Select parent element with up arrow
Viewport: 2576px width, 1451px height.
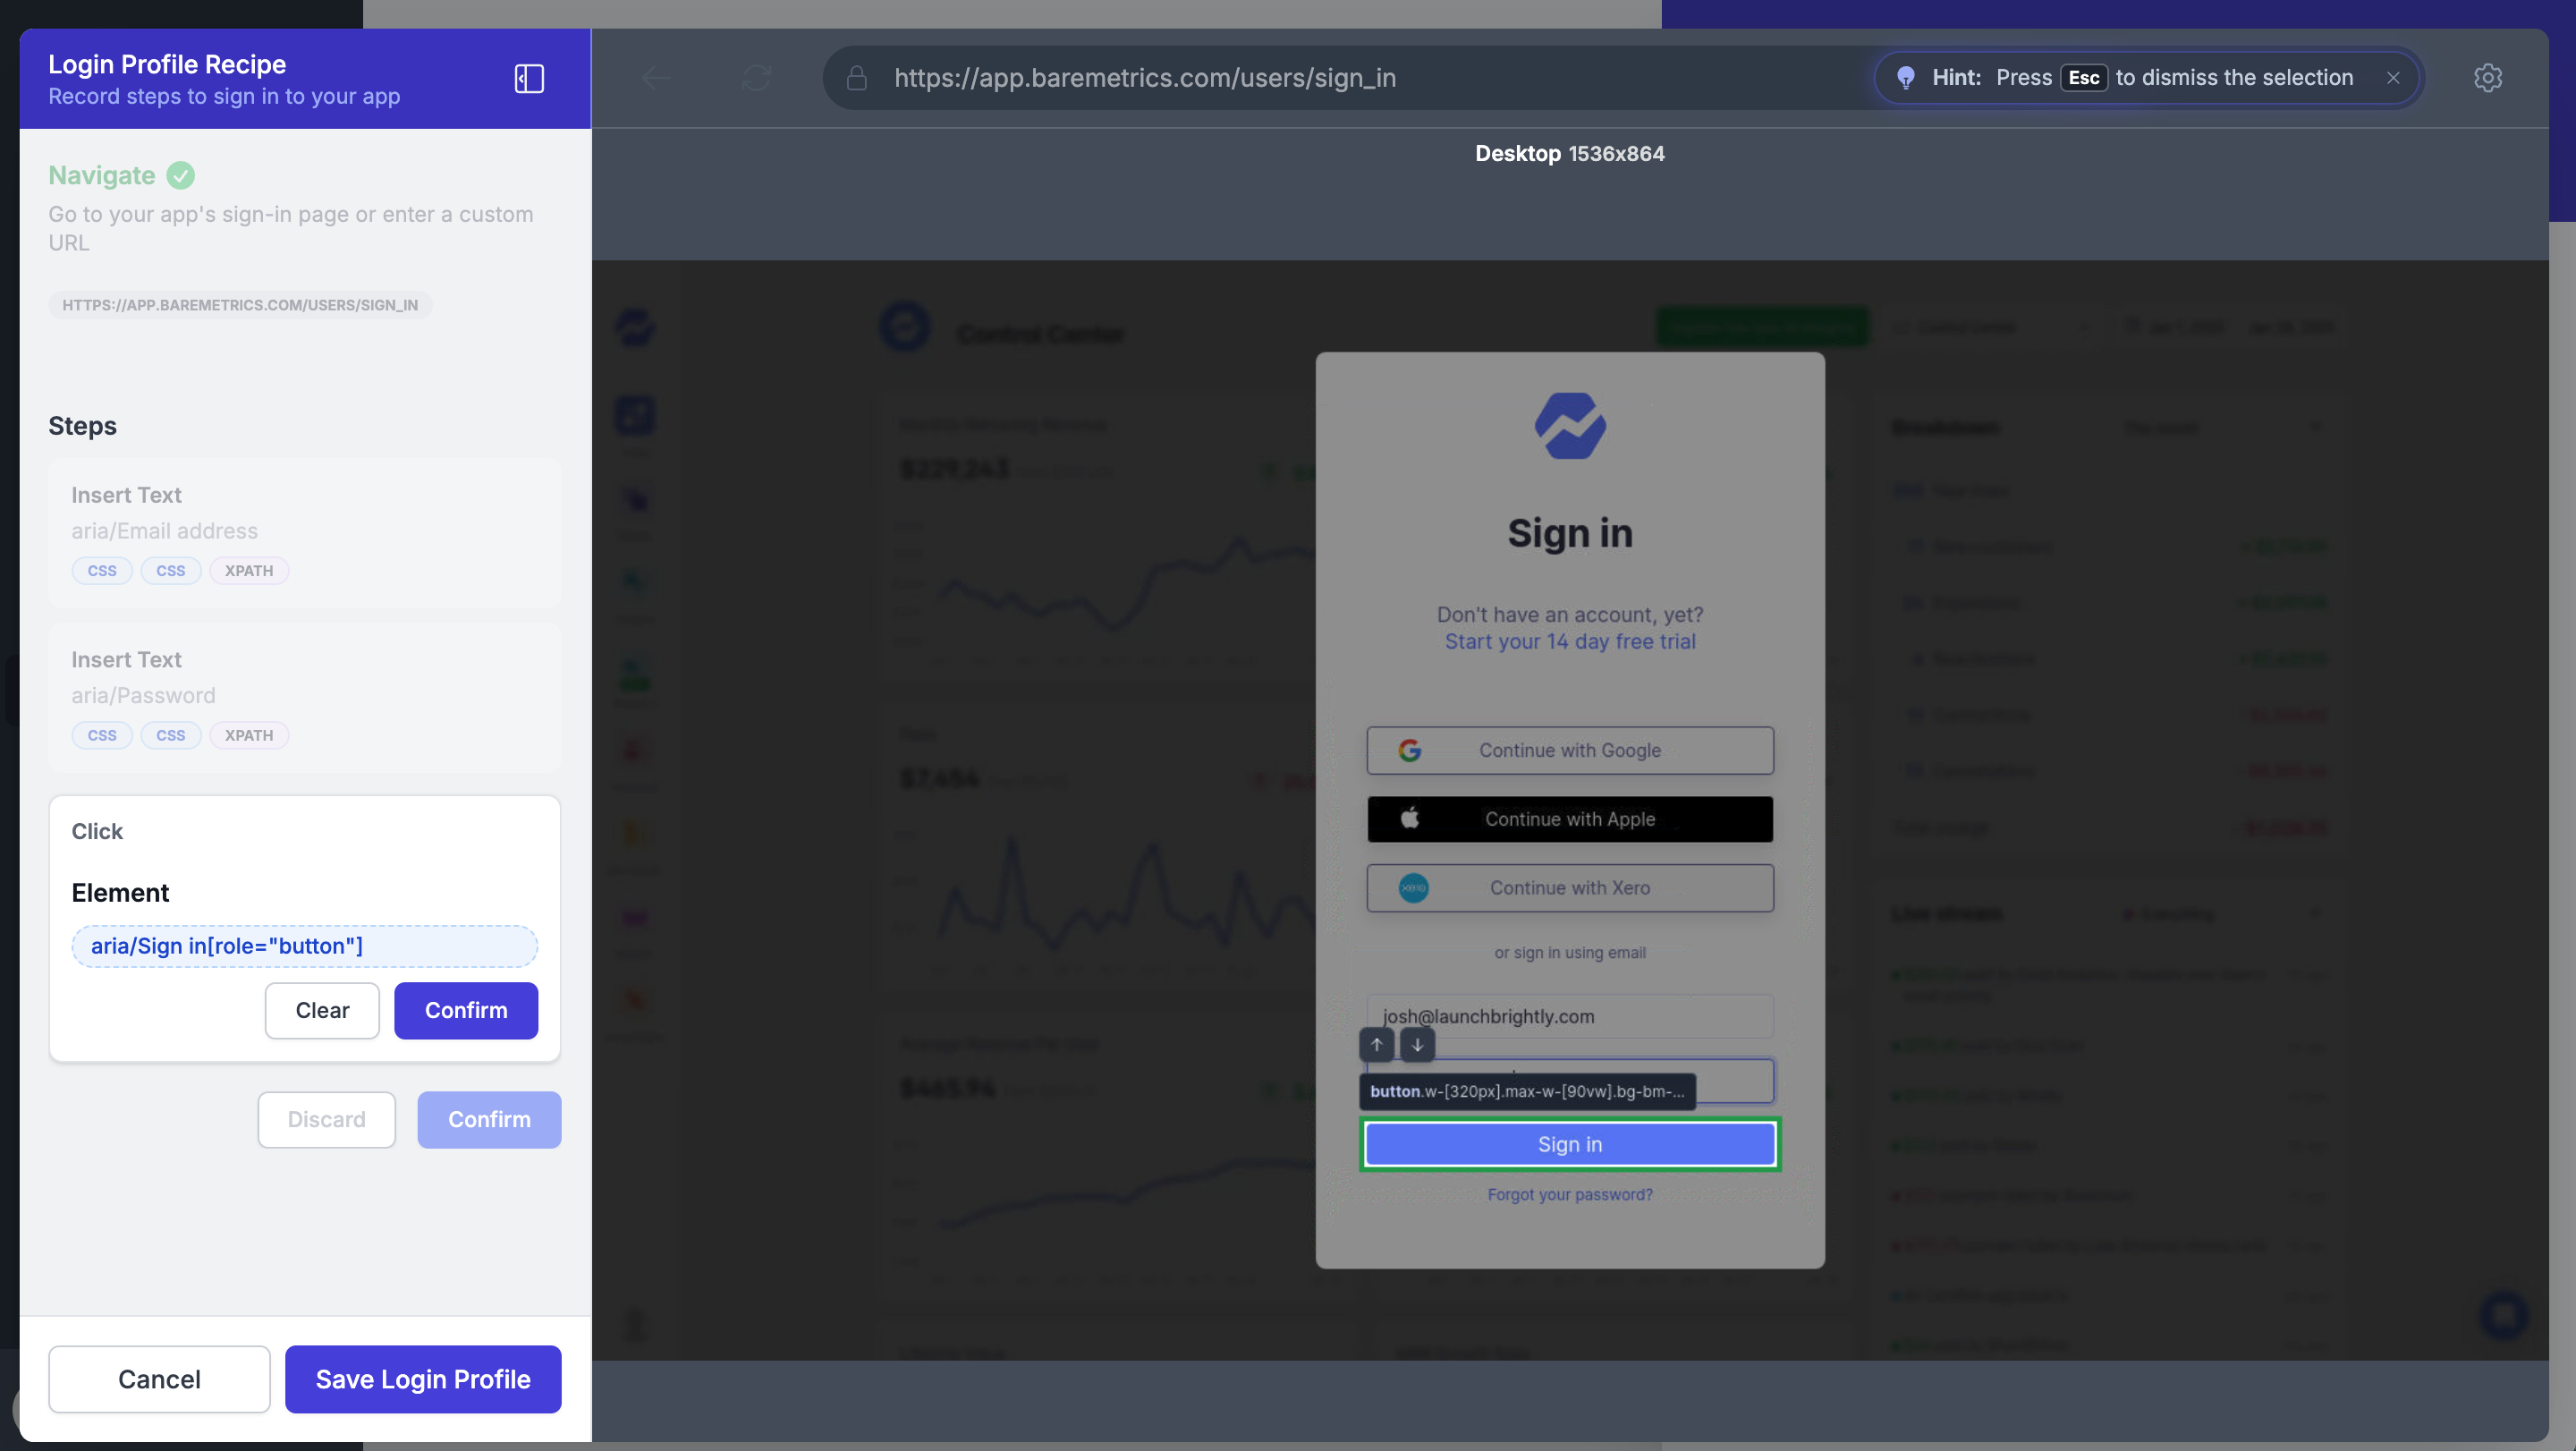point(1377,1044)
